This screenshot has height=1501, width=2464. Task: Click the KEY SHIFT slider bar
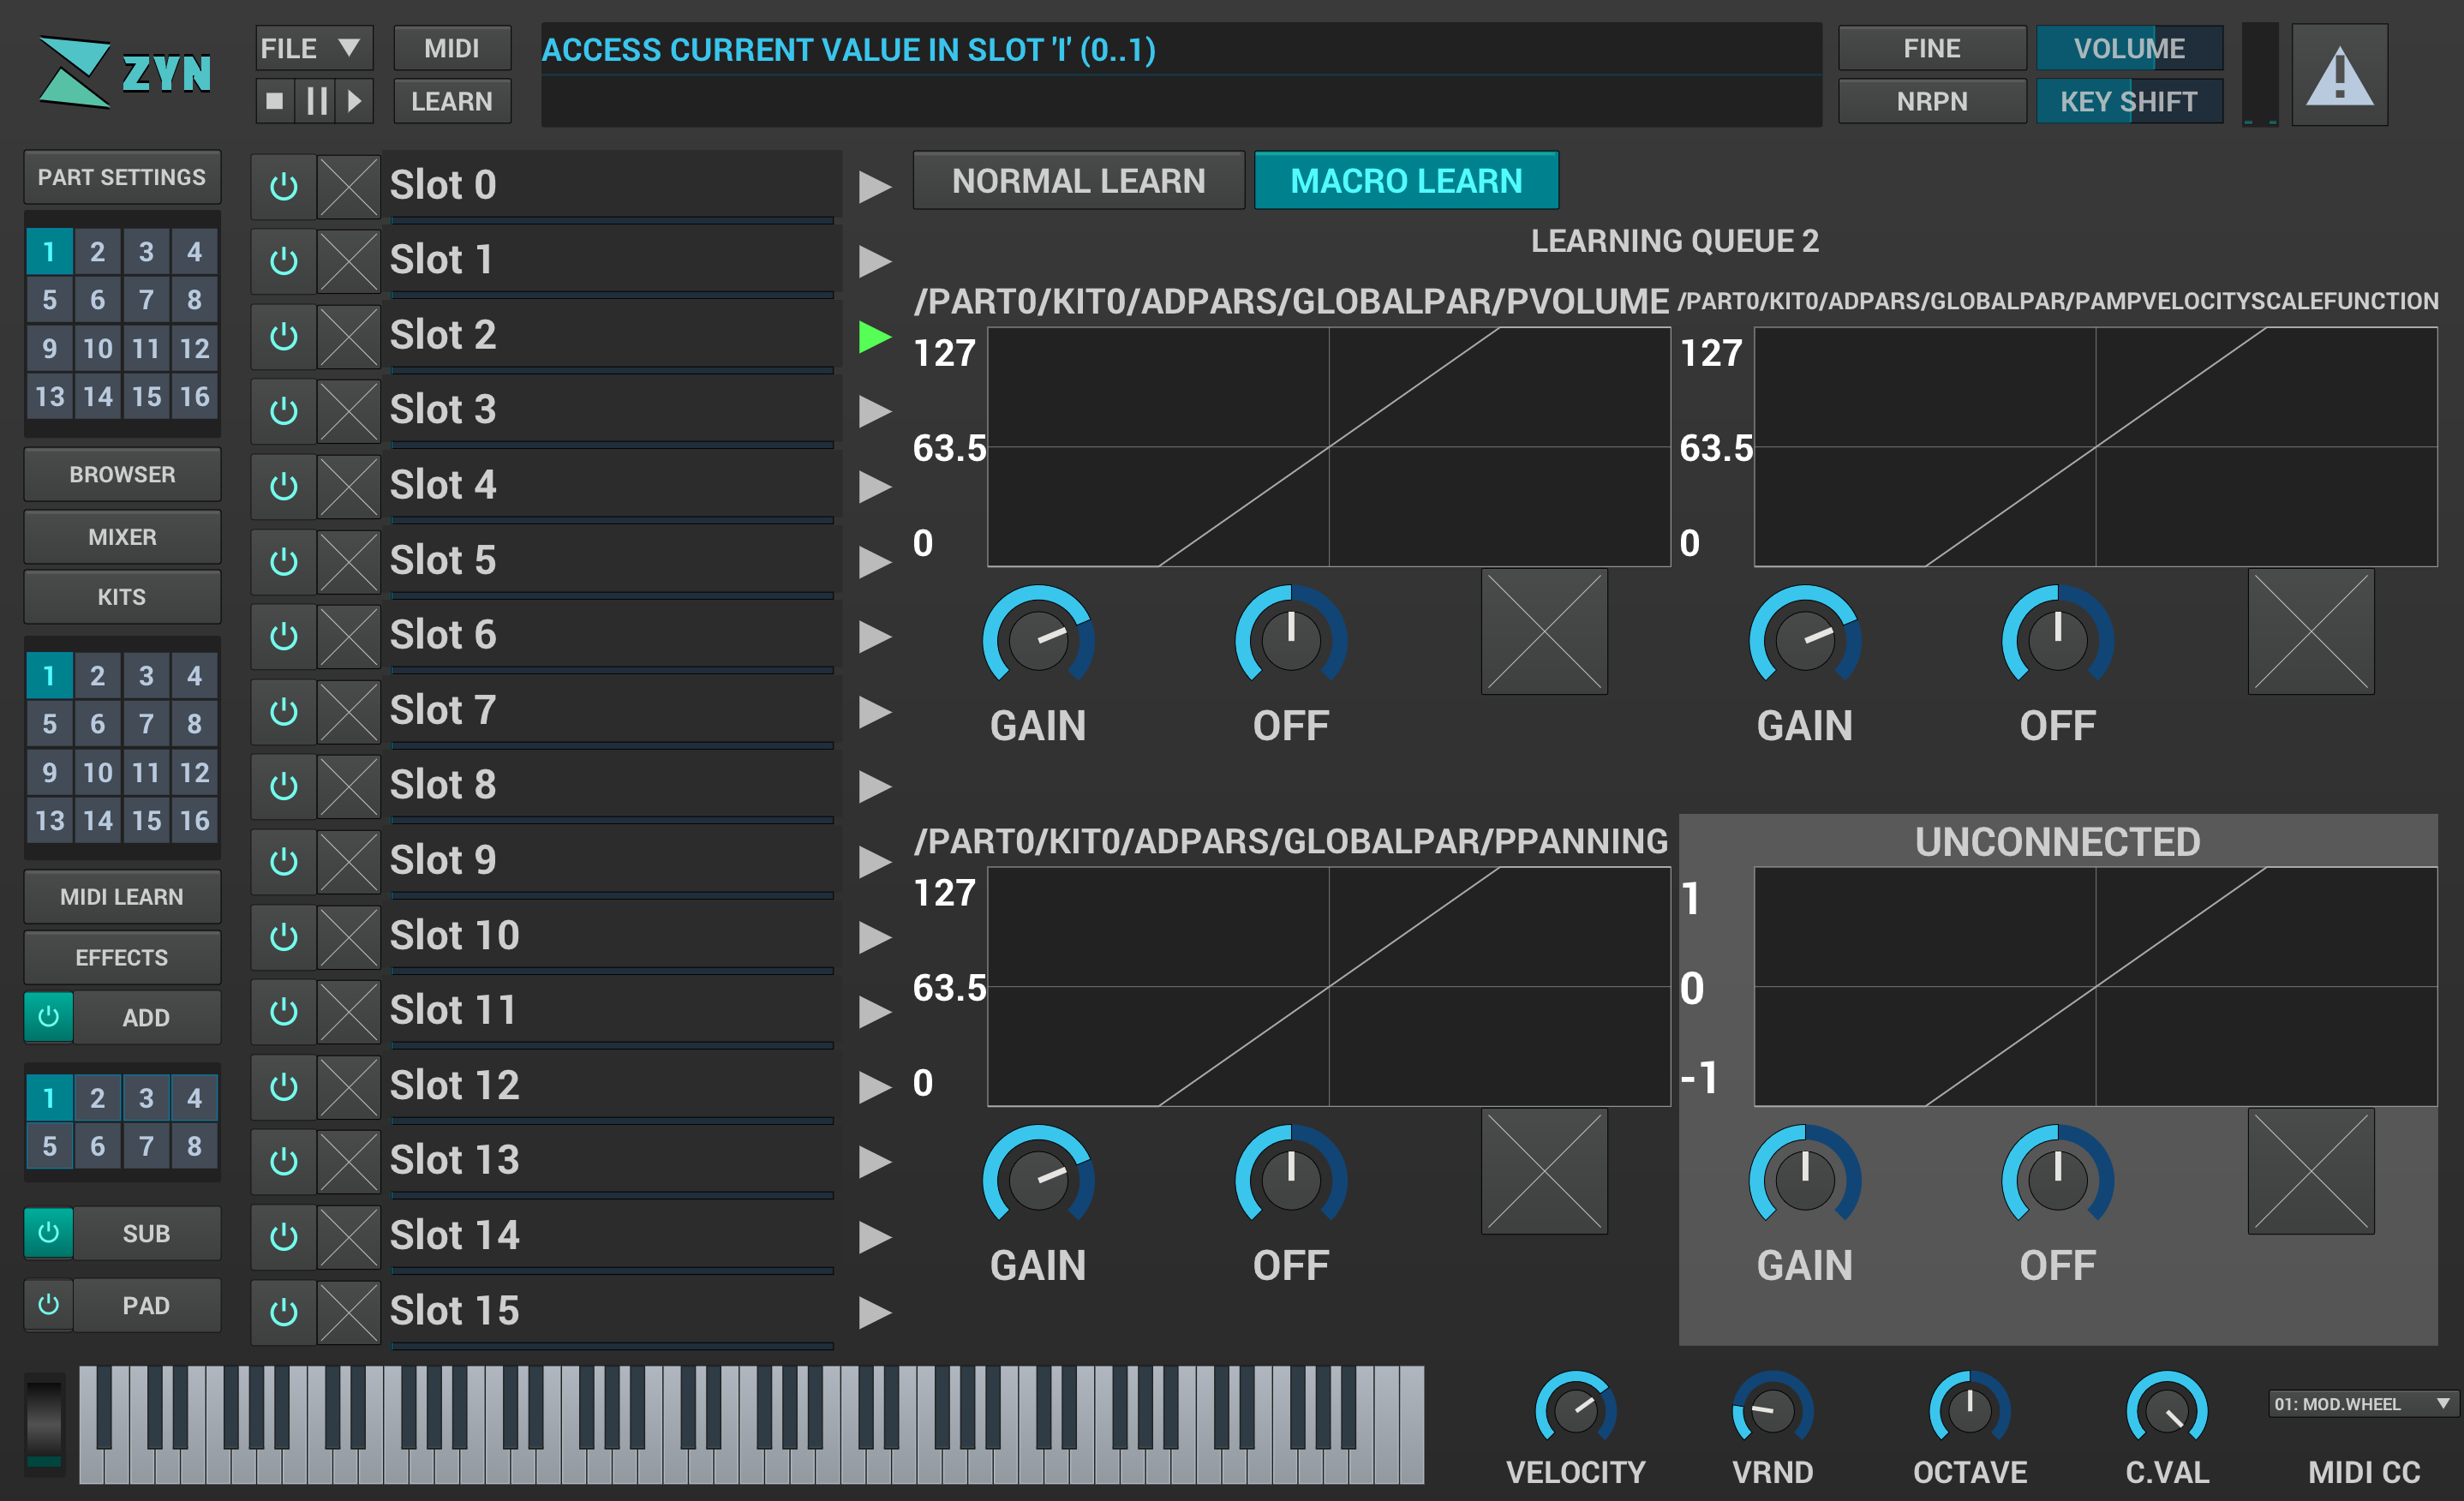pos(2130,101)
